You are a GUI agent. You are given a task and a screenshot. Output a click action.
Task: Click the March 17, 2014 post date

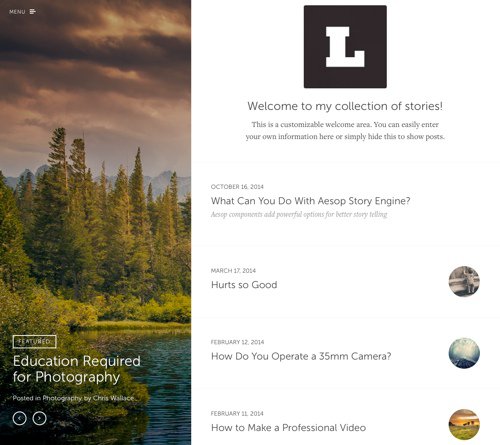pyautogui.click(x=233, y=271)
